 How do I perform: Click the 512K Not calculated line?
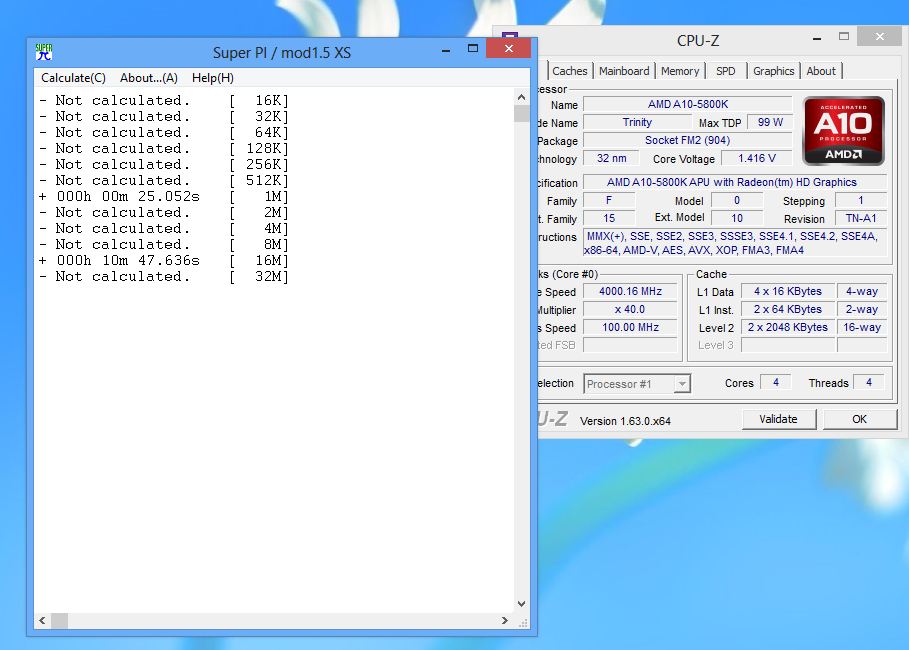click(164, 180)
